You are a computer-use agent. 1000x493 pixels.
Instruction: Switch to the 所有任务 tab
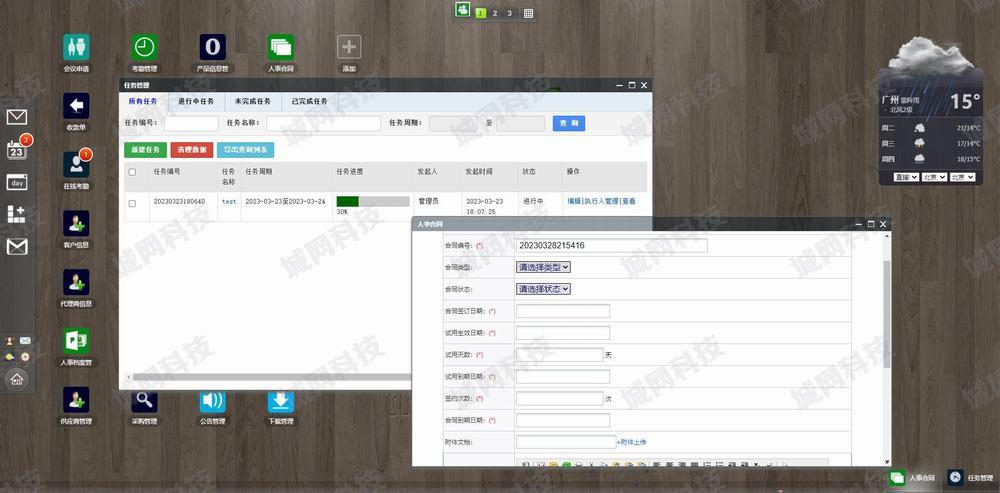[x=143, y=101]
